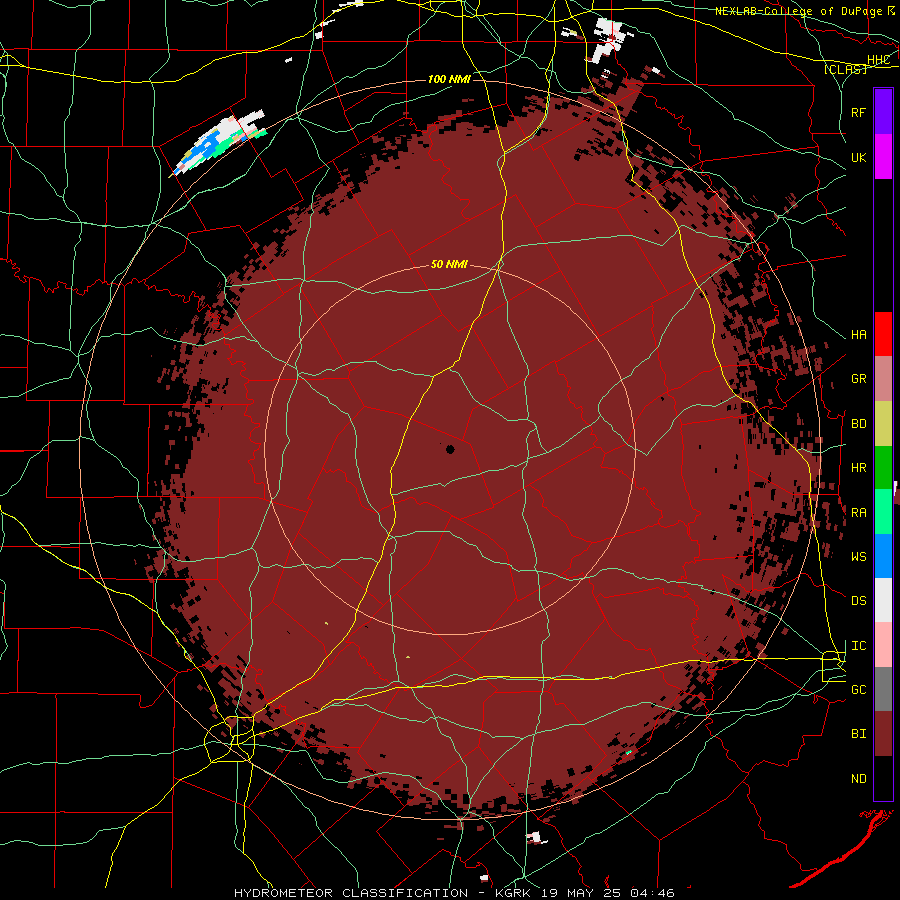Select the IC light pink legend swatch

[883, 645]
